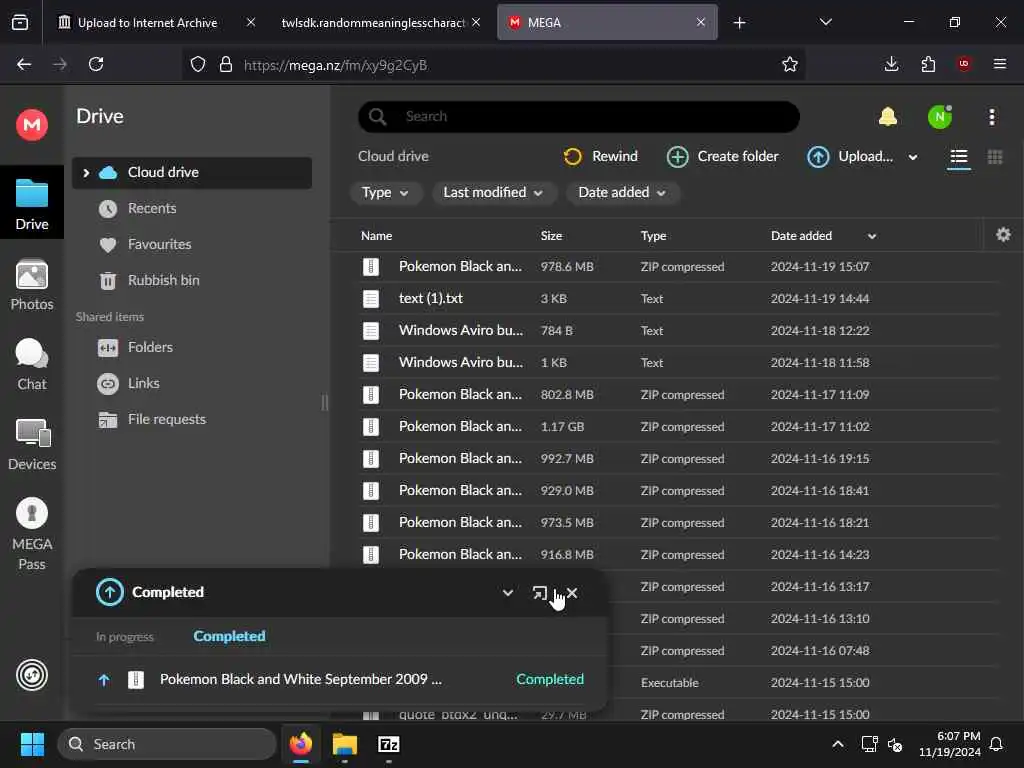Sort by the Name column header

click(376, 236)
